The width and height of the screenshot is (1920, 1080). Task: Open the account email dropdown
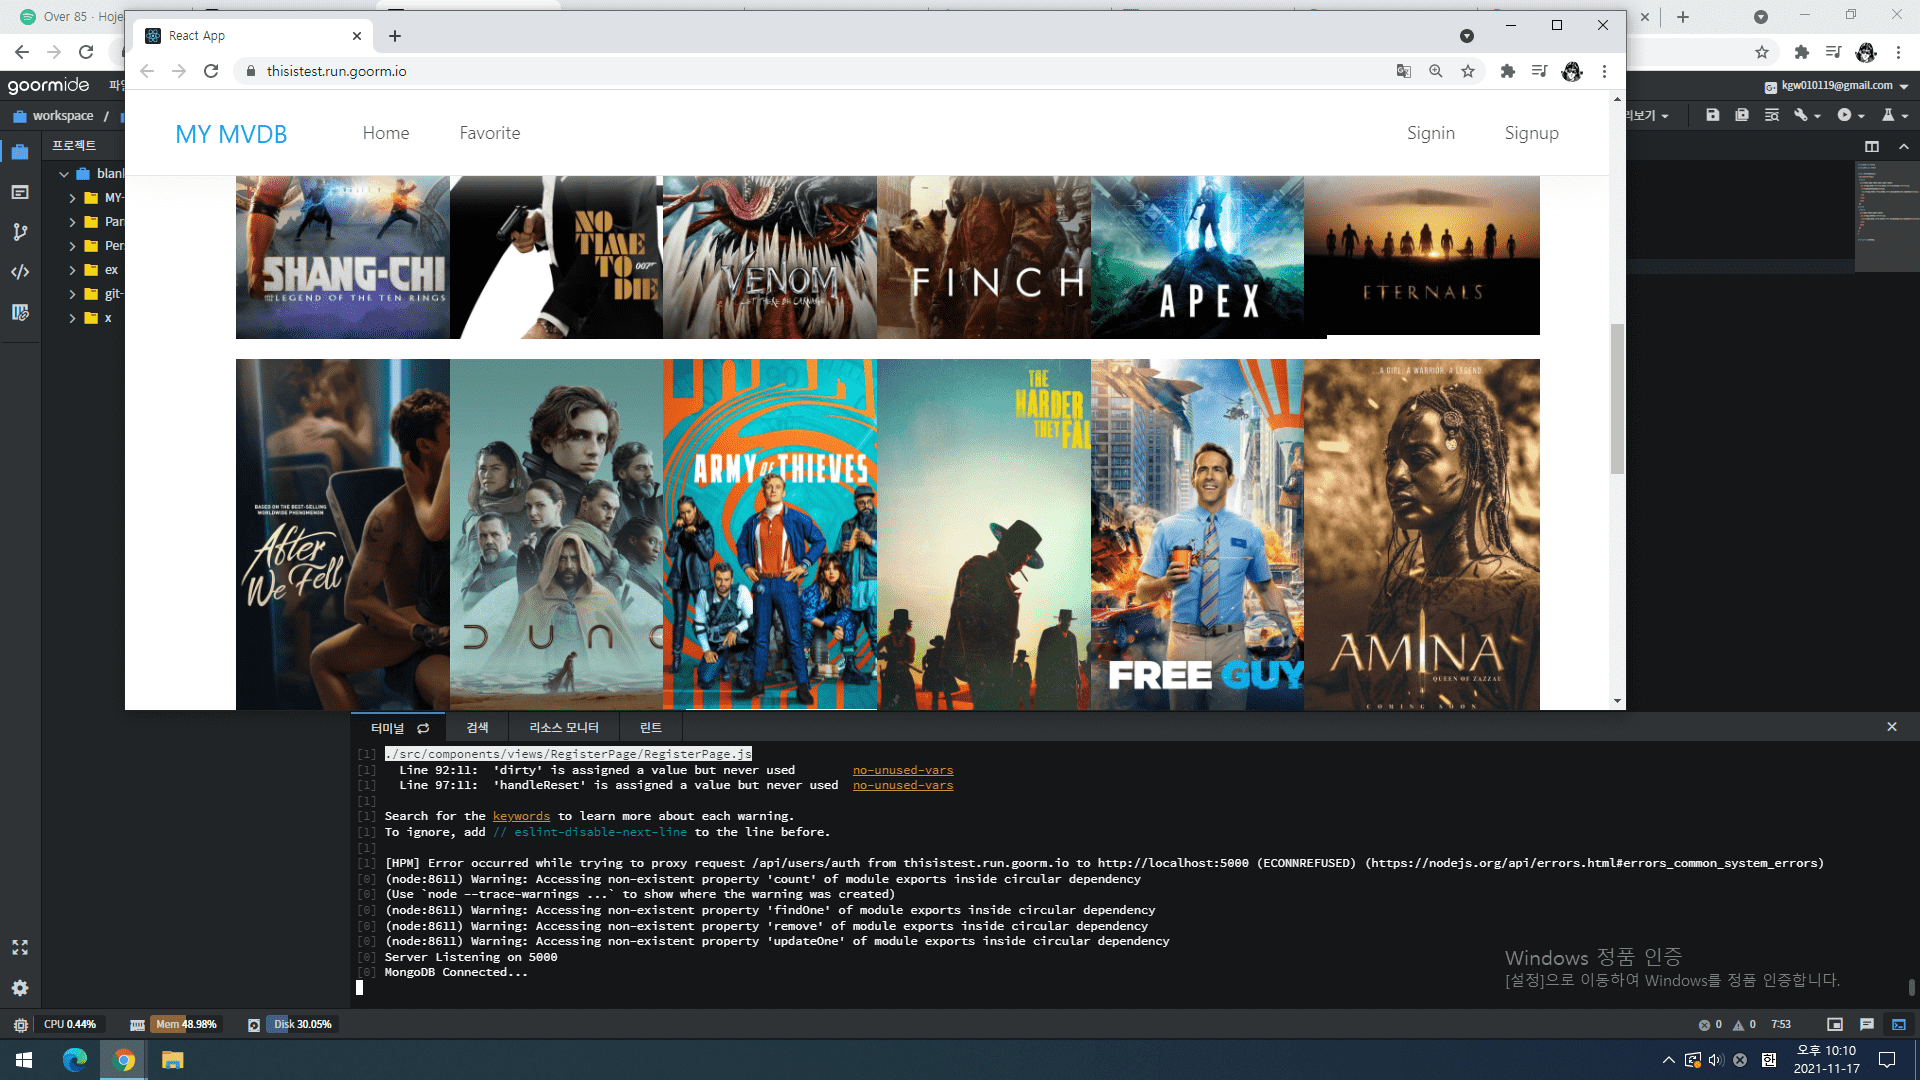point(1904,86)
